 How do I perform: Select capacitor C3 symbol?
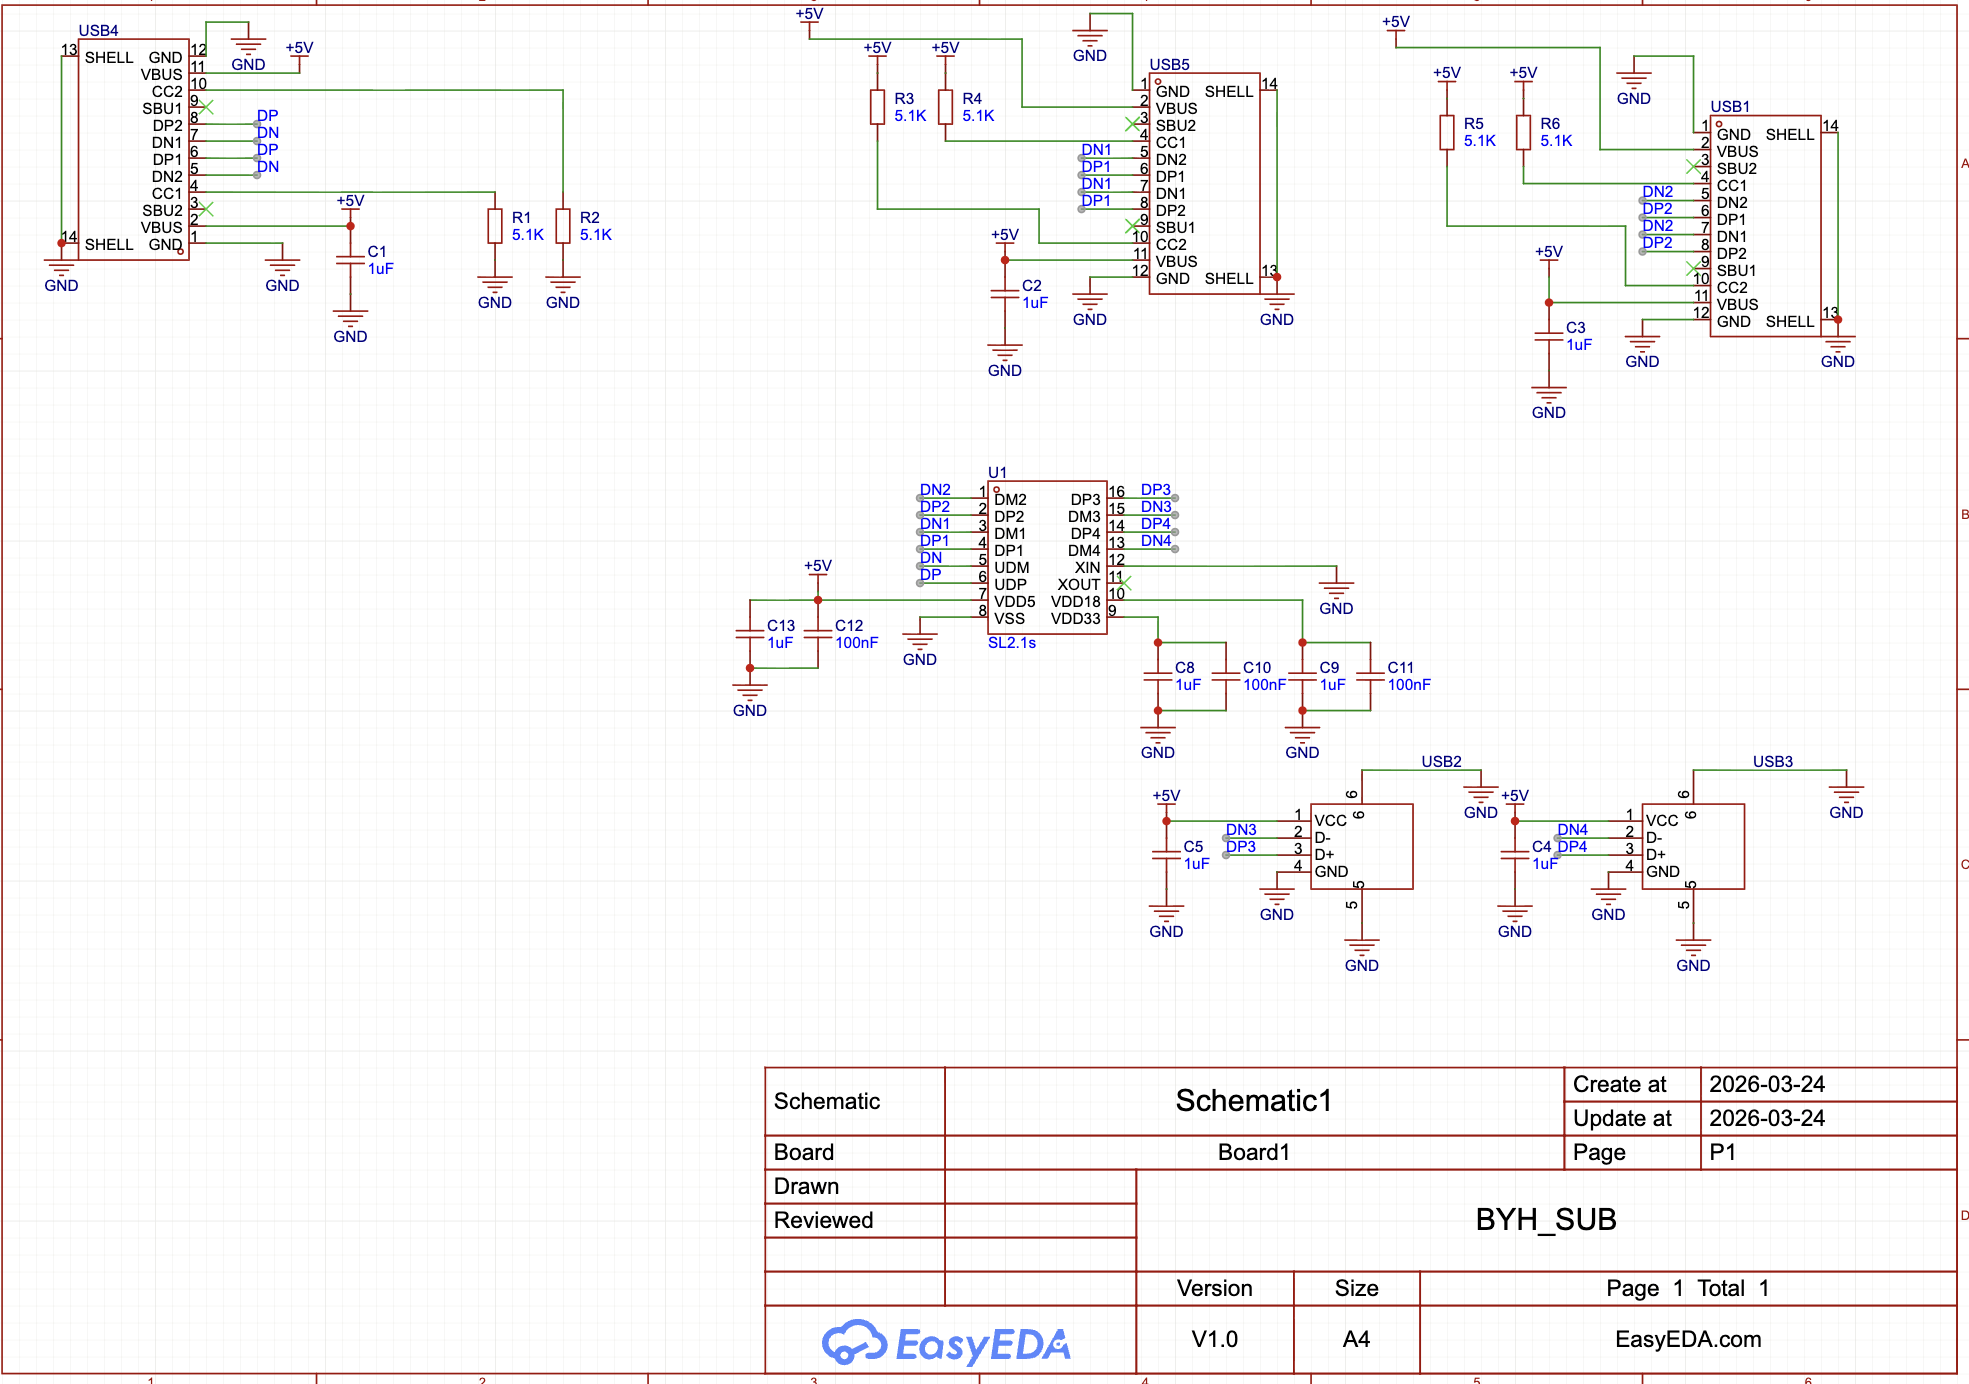click(x=1548, y=336)
